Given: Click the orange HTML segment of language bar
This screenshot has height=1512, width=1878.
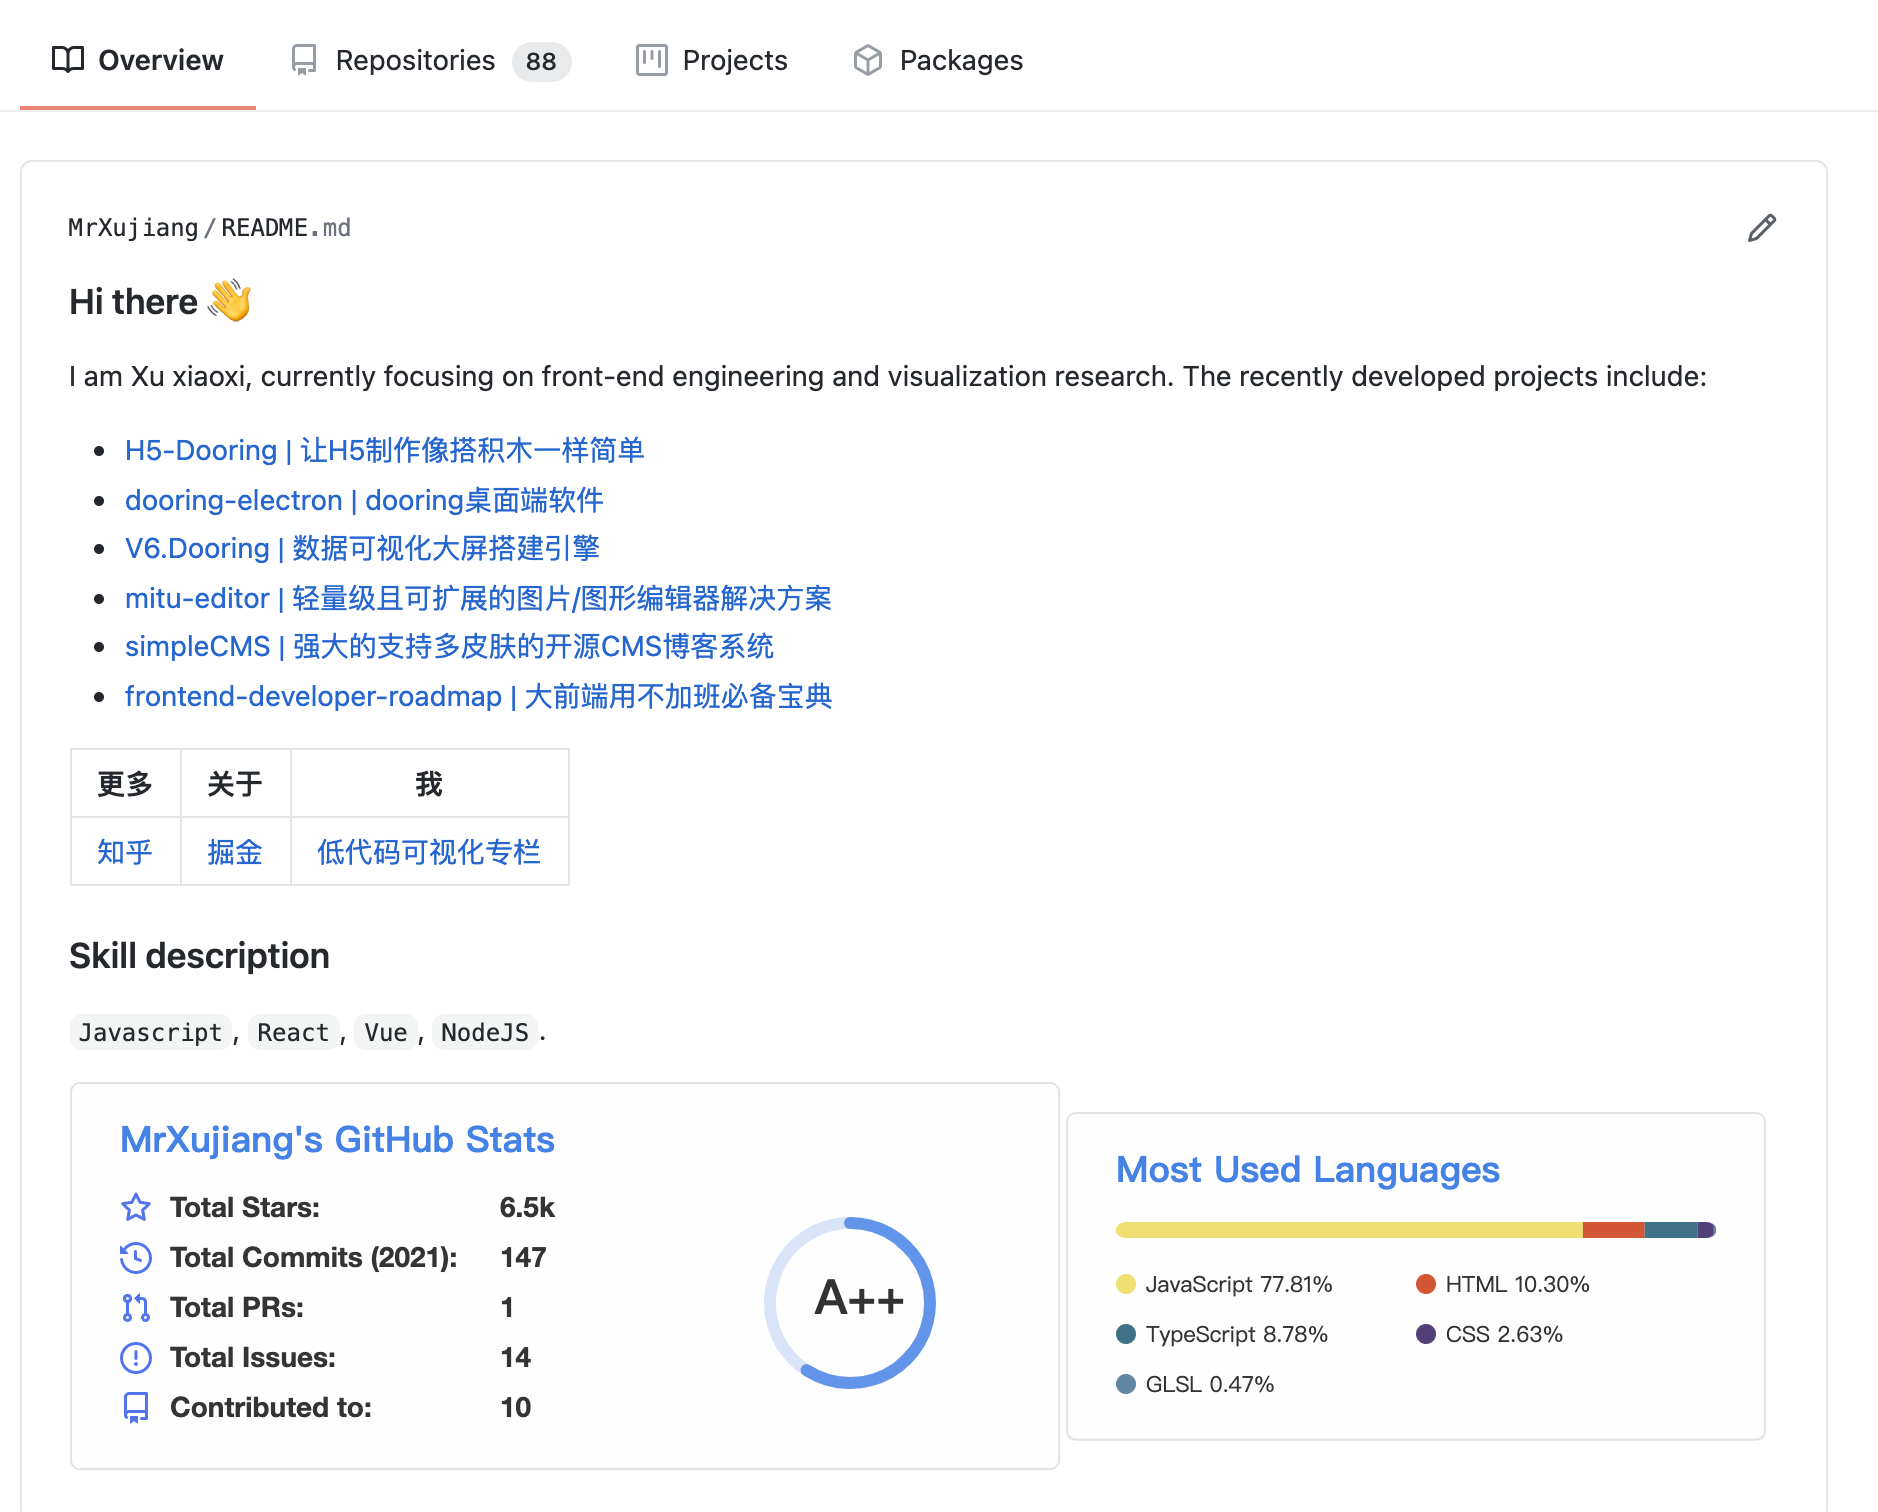Looking at the screenshot, I should (1614, 1230).
